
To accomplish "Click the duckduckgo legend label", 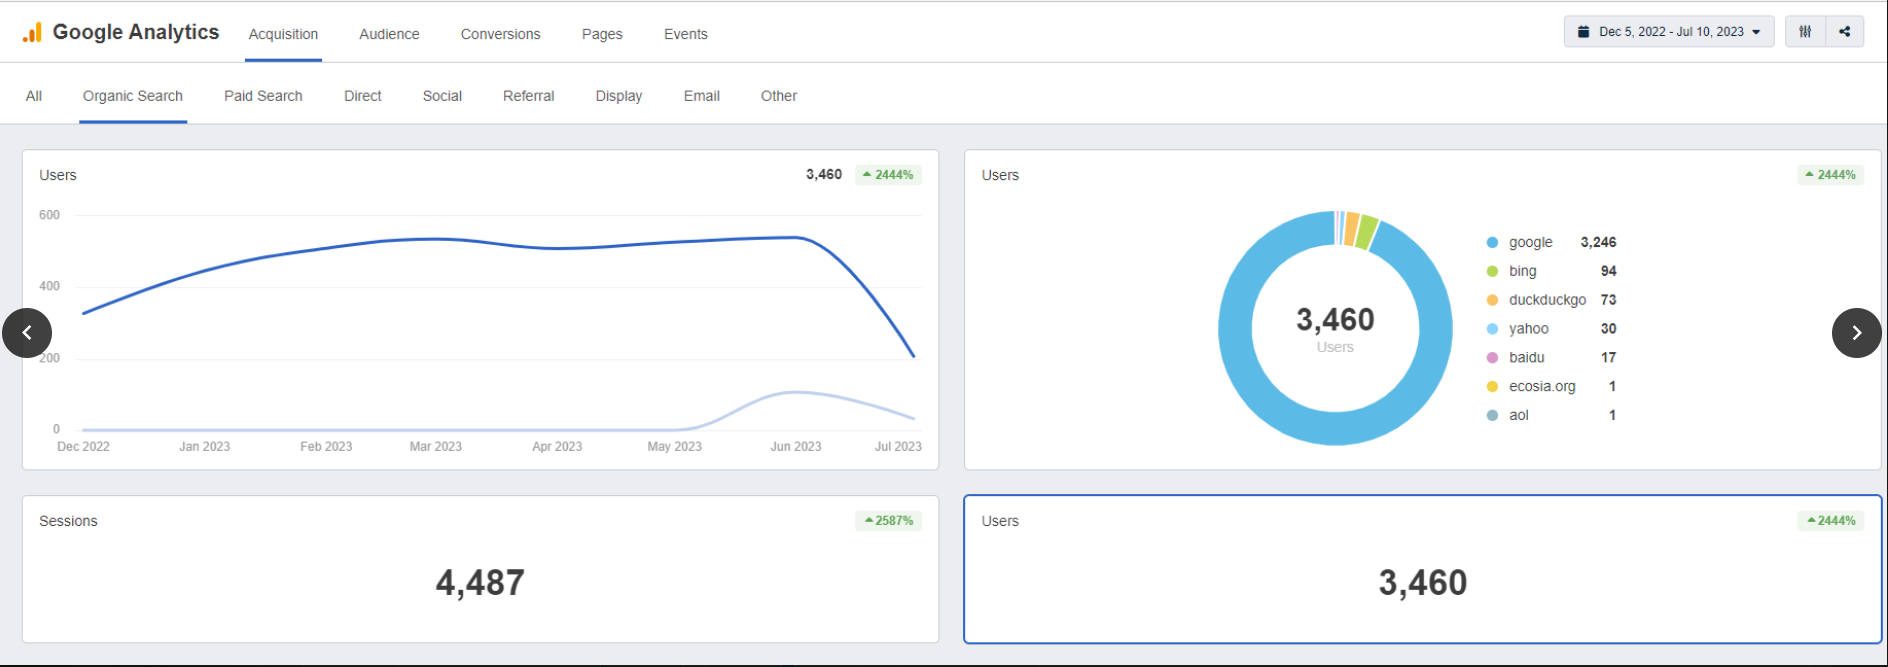I will [x=1547, y=300].
